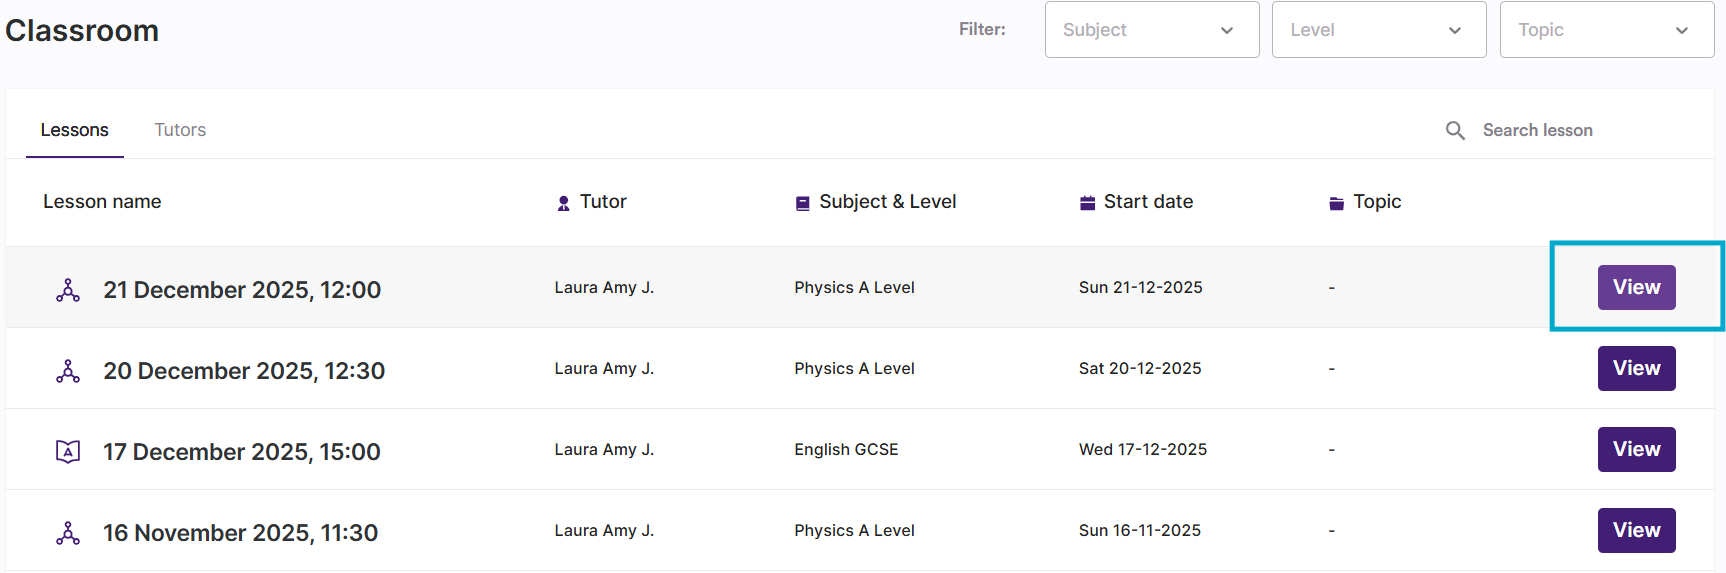This screenshot has height=573, width=1726.
Task: Select the Lessons tab
Action: tap(75, 130)
